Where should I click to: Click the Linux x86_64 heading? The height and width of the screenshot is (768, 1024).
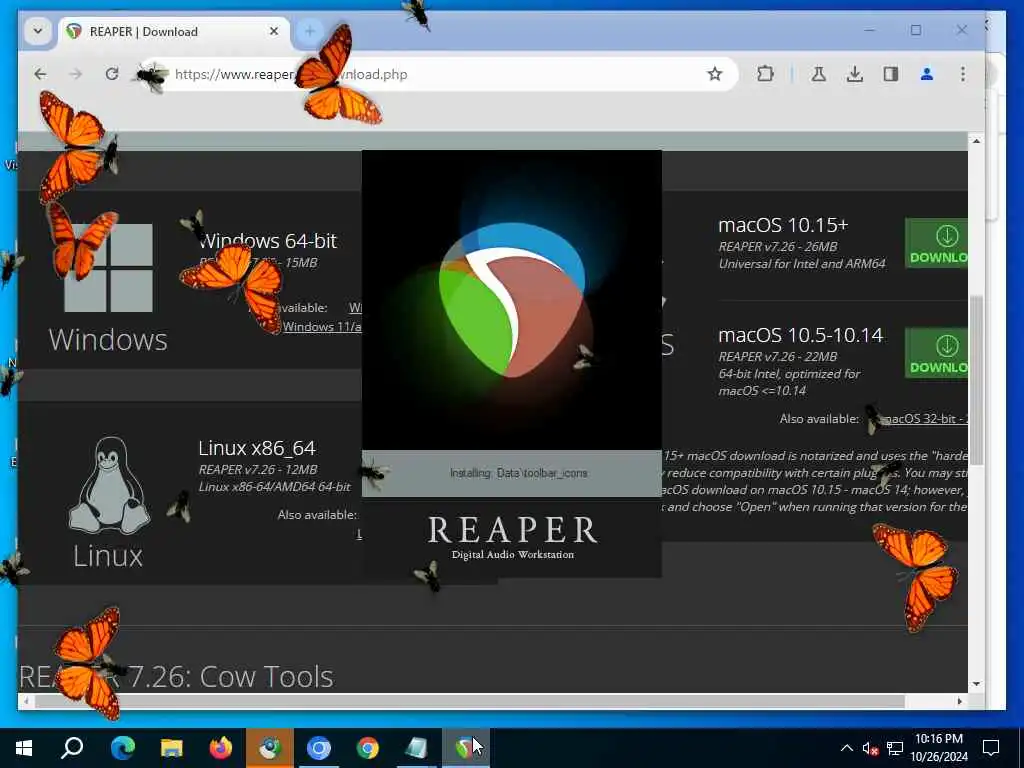[257, 448]
